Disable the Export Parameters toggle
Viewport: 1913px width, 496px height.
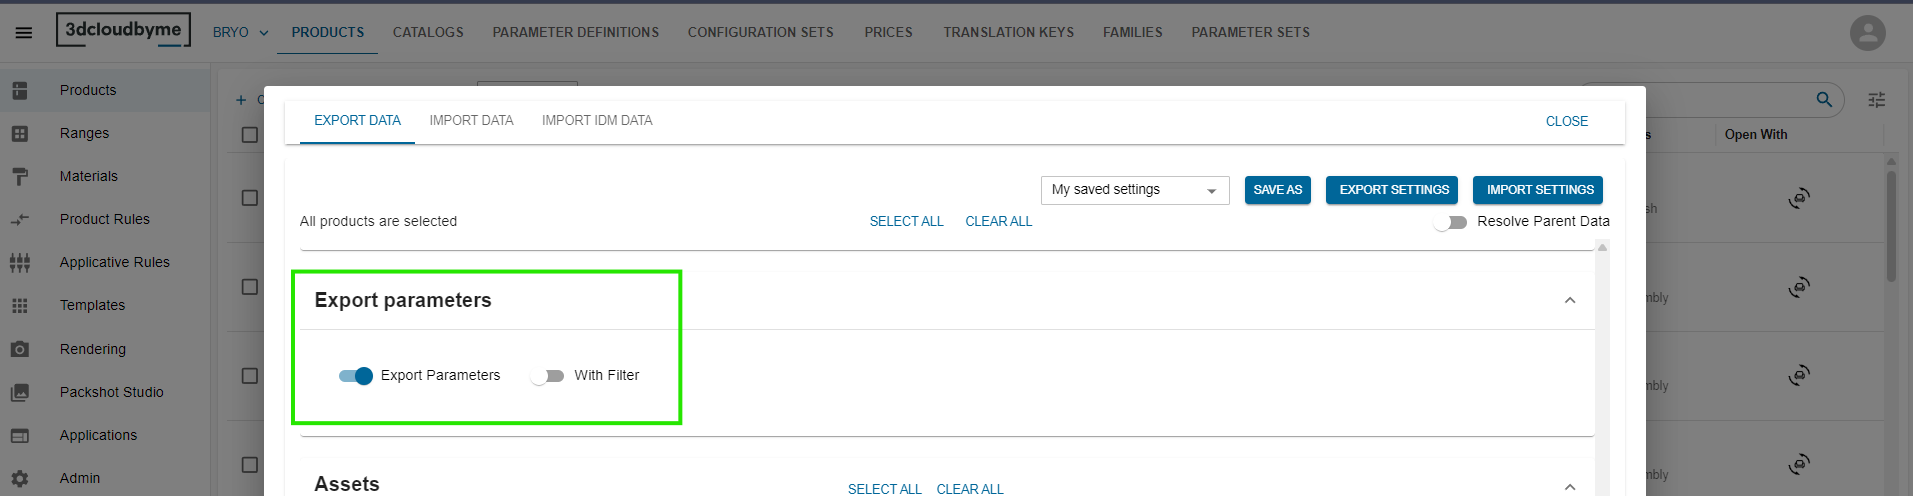click(356, 375)
